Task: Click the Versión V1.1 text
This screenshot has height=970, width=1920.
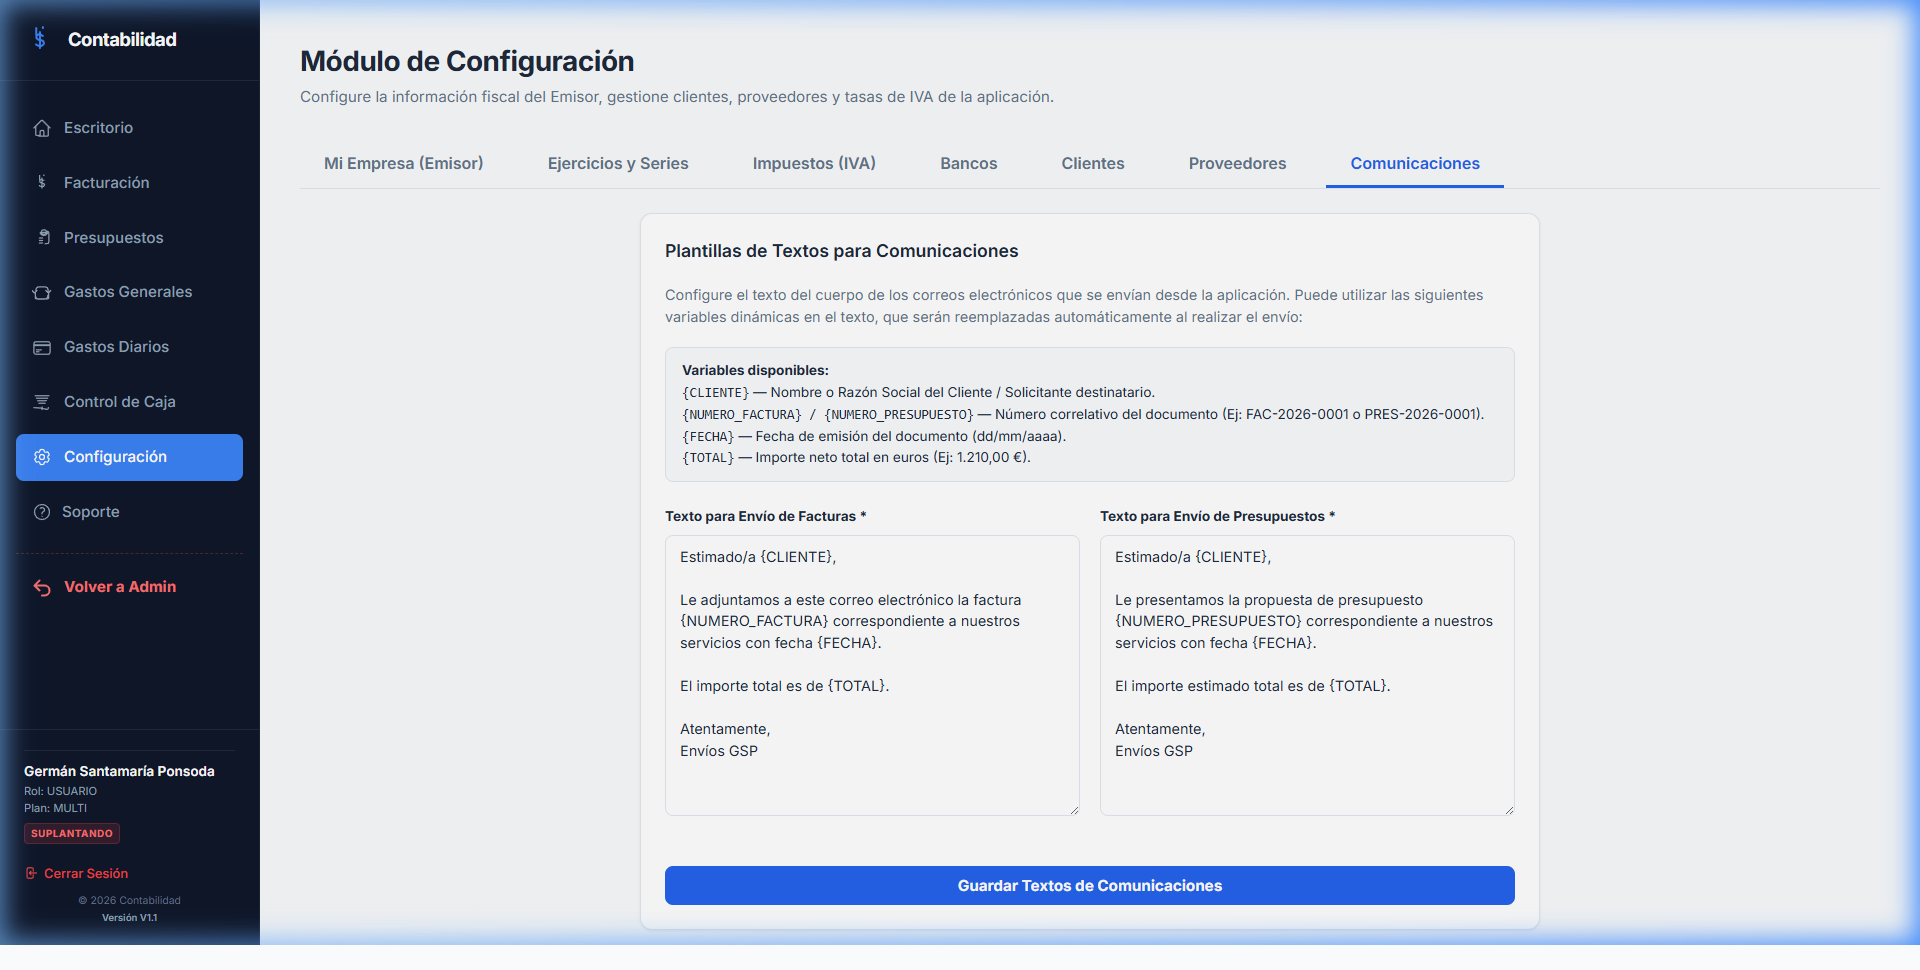Action: 129,918
